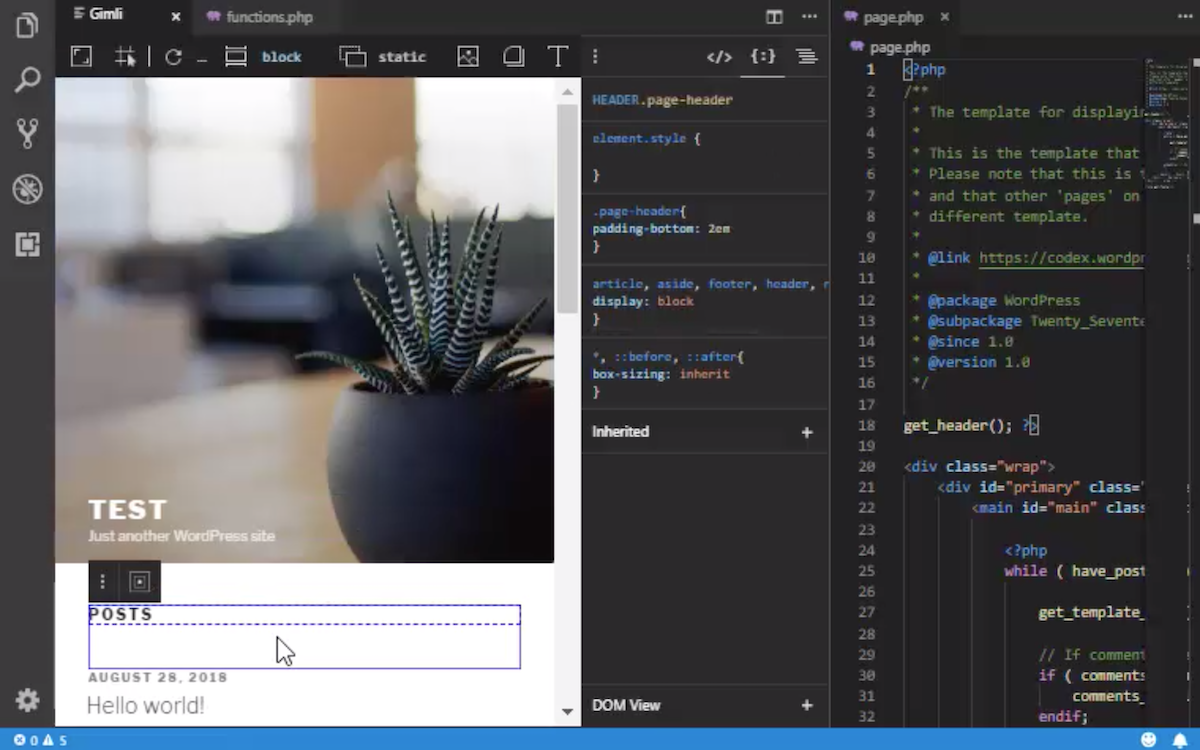This screenshot has width=1200, height=750.
Task: Click the viewport resize square icon in Gimli toolbar
Action: tap(81, 57)
